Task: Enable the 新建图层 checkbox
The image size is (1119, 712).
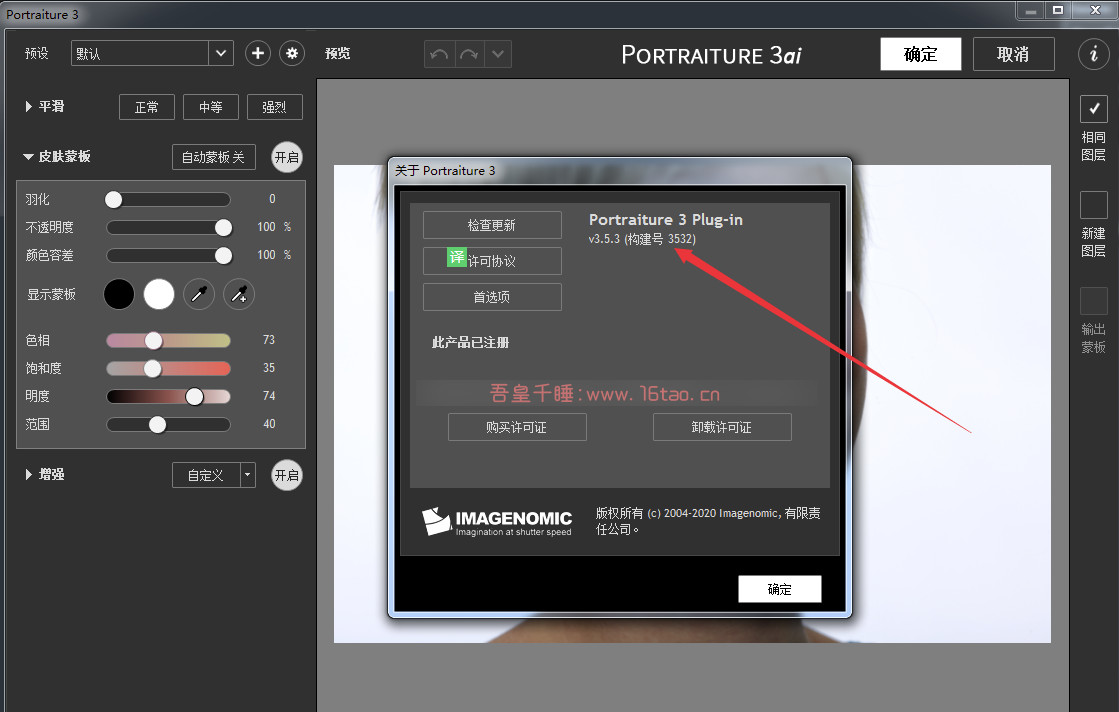Action: pos(1093,205)
